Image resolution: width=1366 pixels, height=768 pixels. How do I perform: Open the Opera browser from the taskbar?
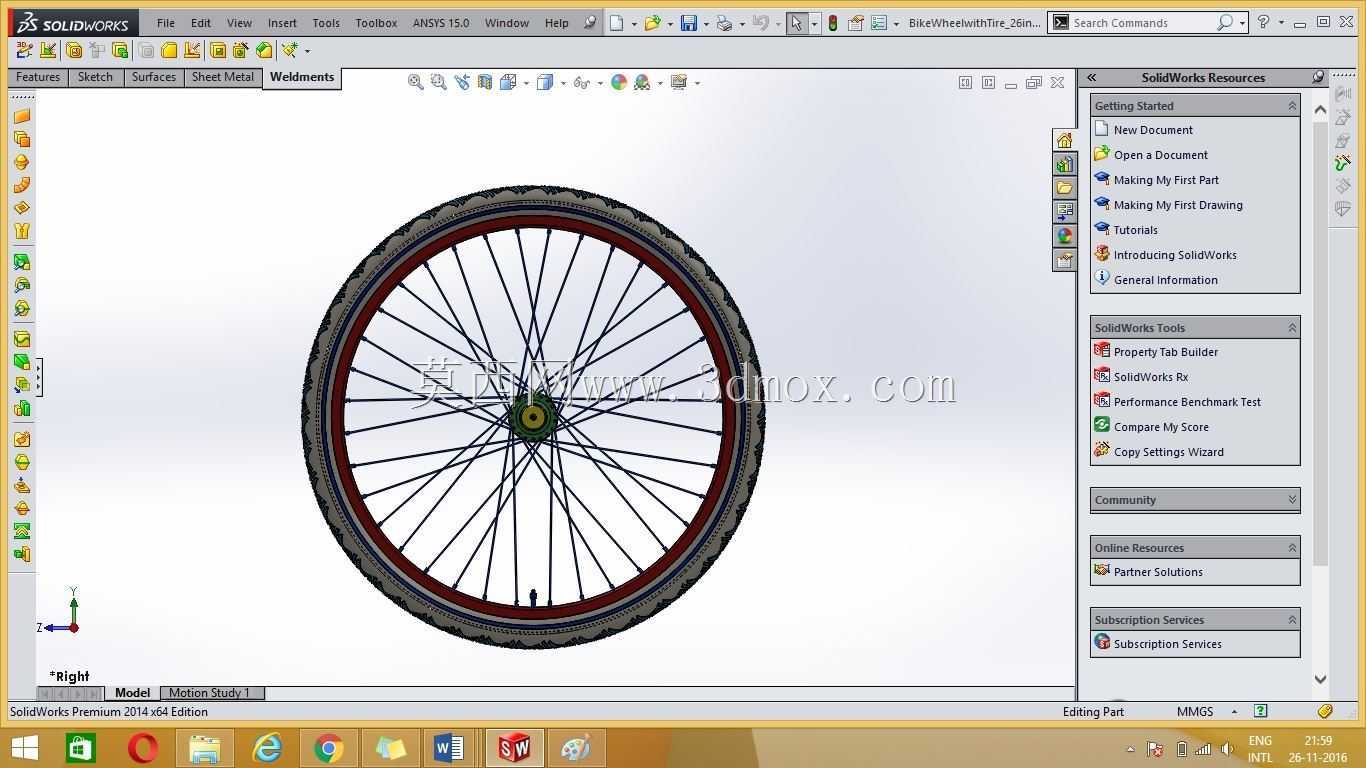(142, 748)
